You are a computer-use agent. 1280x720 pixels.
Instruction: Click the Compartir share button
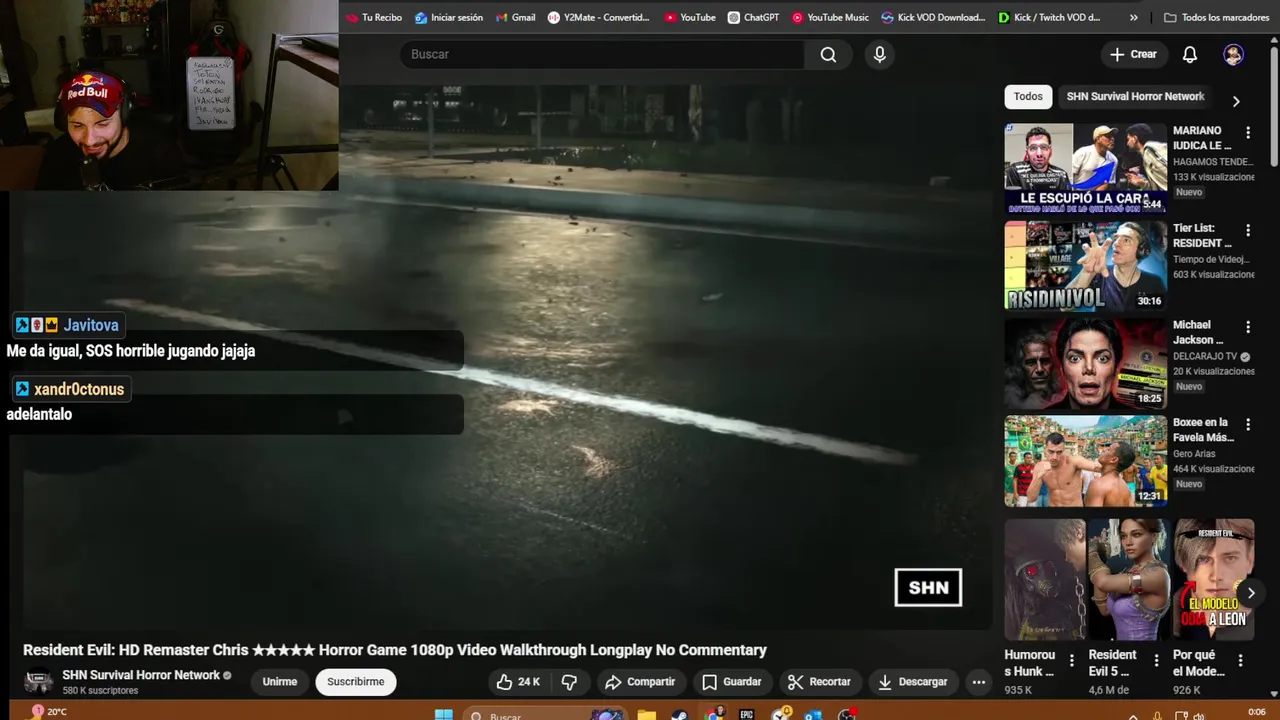click(640, 682)
